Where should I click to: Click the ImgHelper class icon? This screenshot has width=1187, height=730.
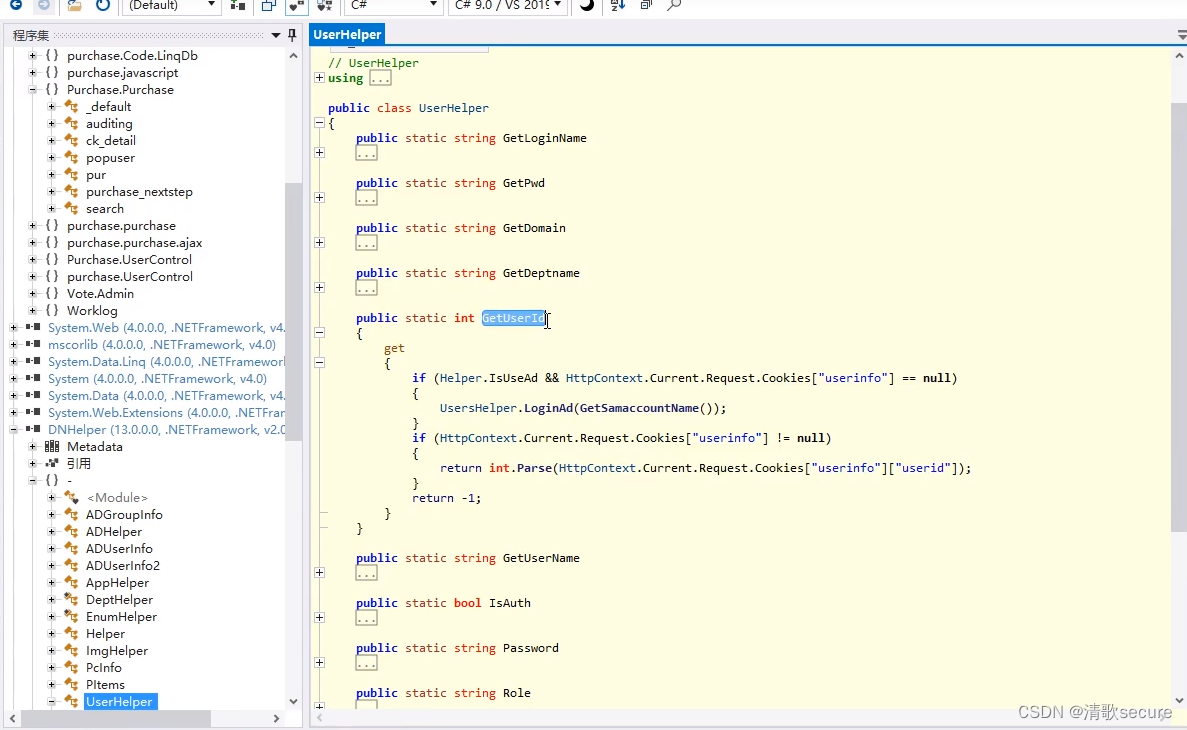71,650
